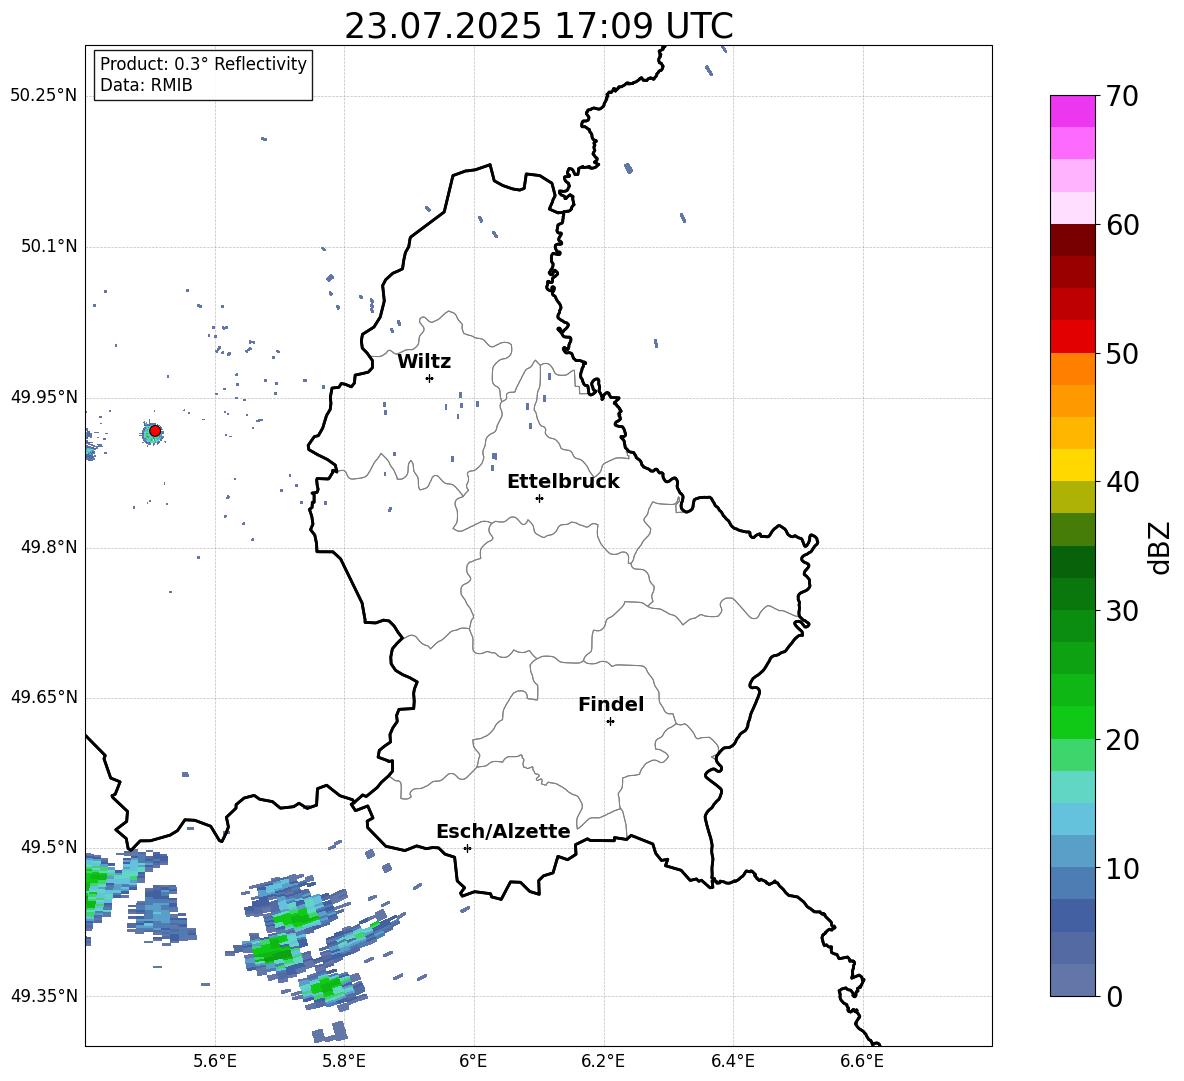The height and width of the screenshot is (1081, 1184).
Task: Select the Wiltz station label
Action: click(424, 362)
